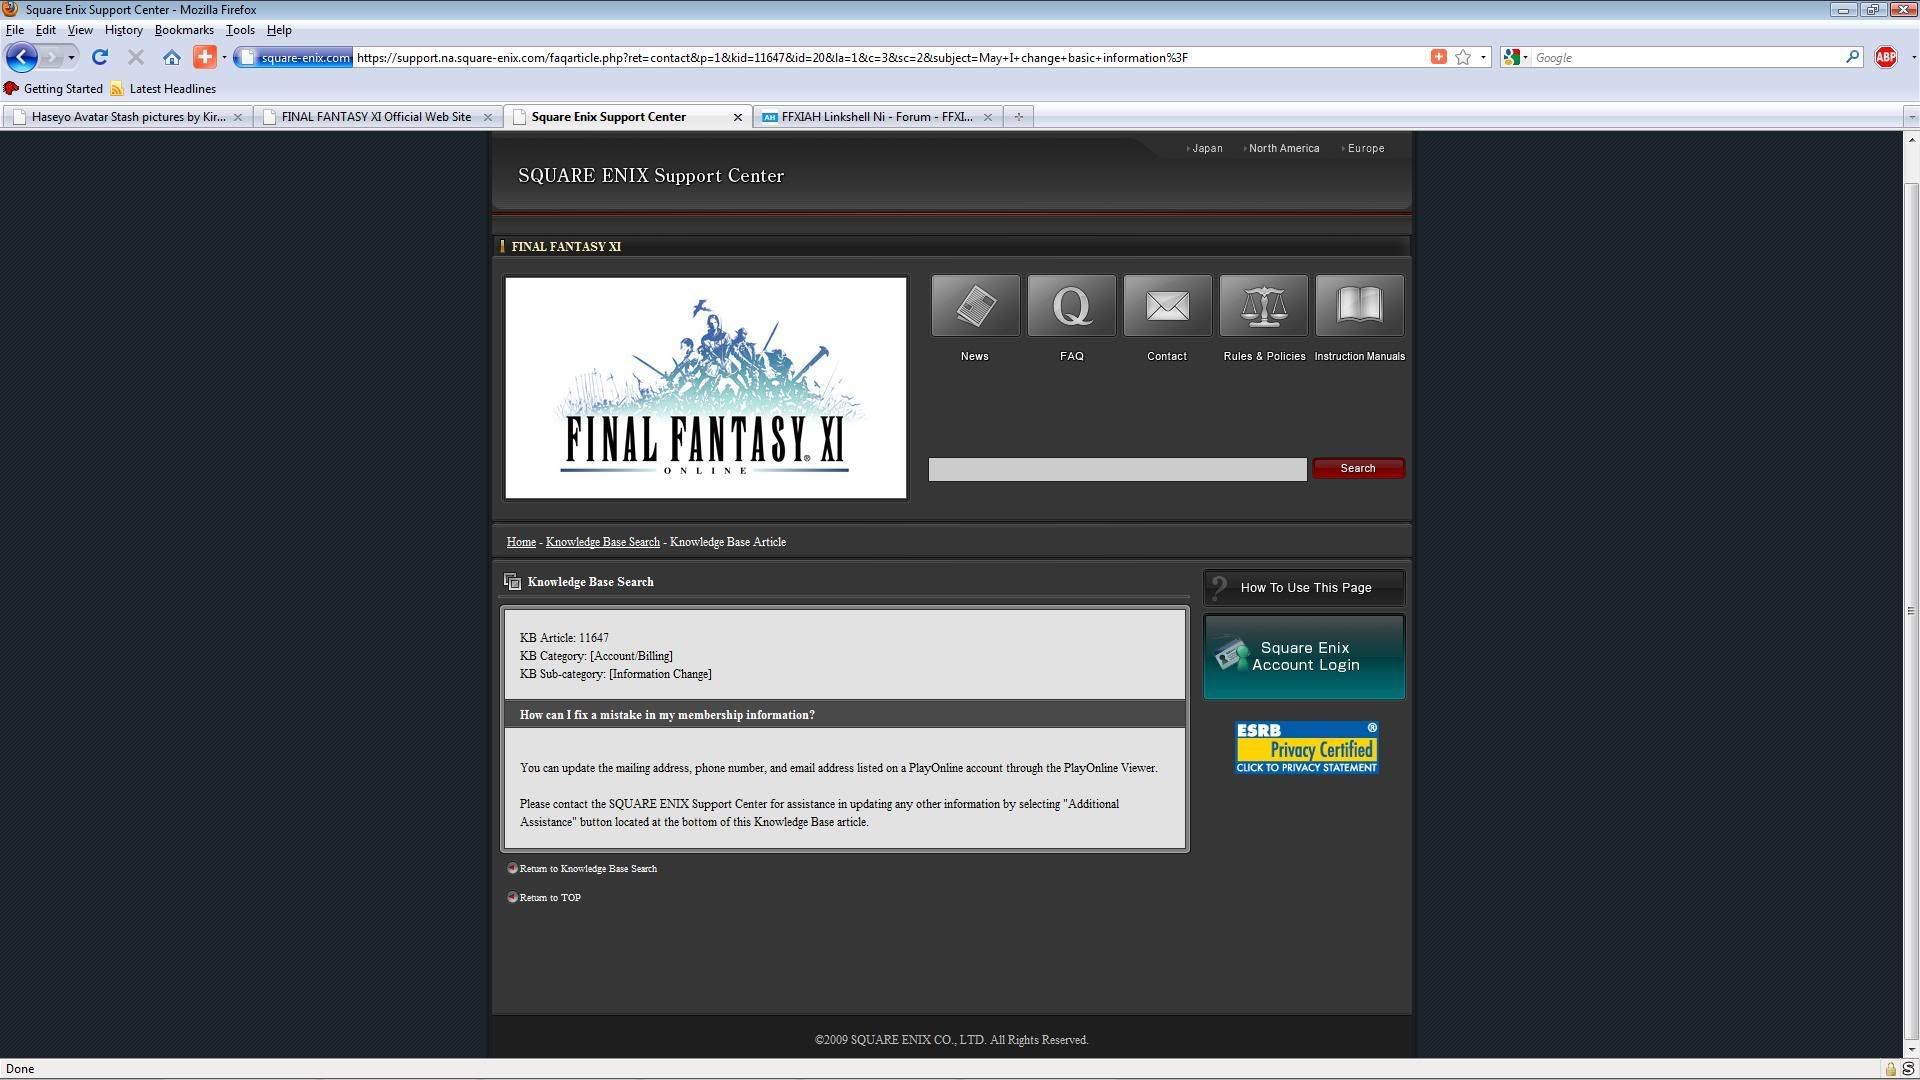Expand the list all tabs arrow

(1911, 117)
